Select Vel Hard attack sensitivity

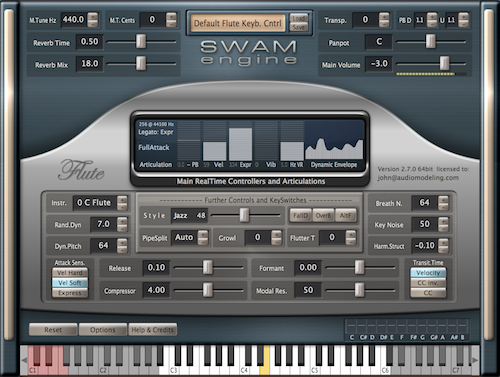pos(70,273)
